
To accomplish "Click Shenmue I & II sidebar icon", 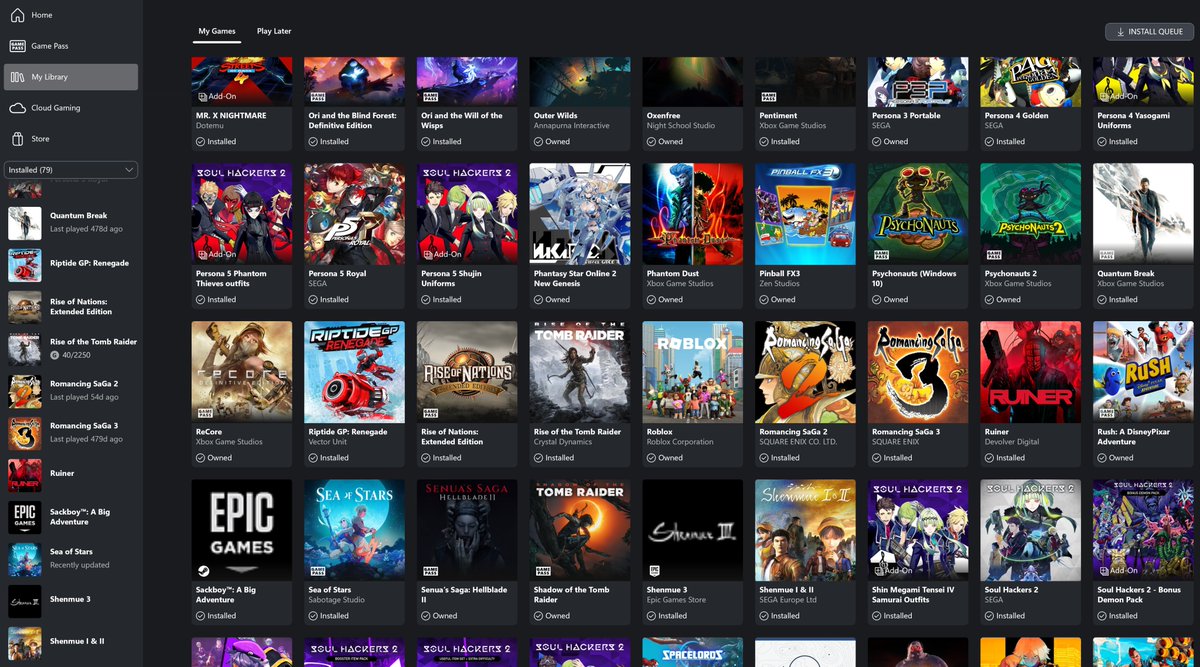I will (x=25, y=643).
